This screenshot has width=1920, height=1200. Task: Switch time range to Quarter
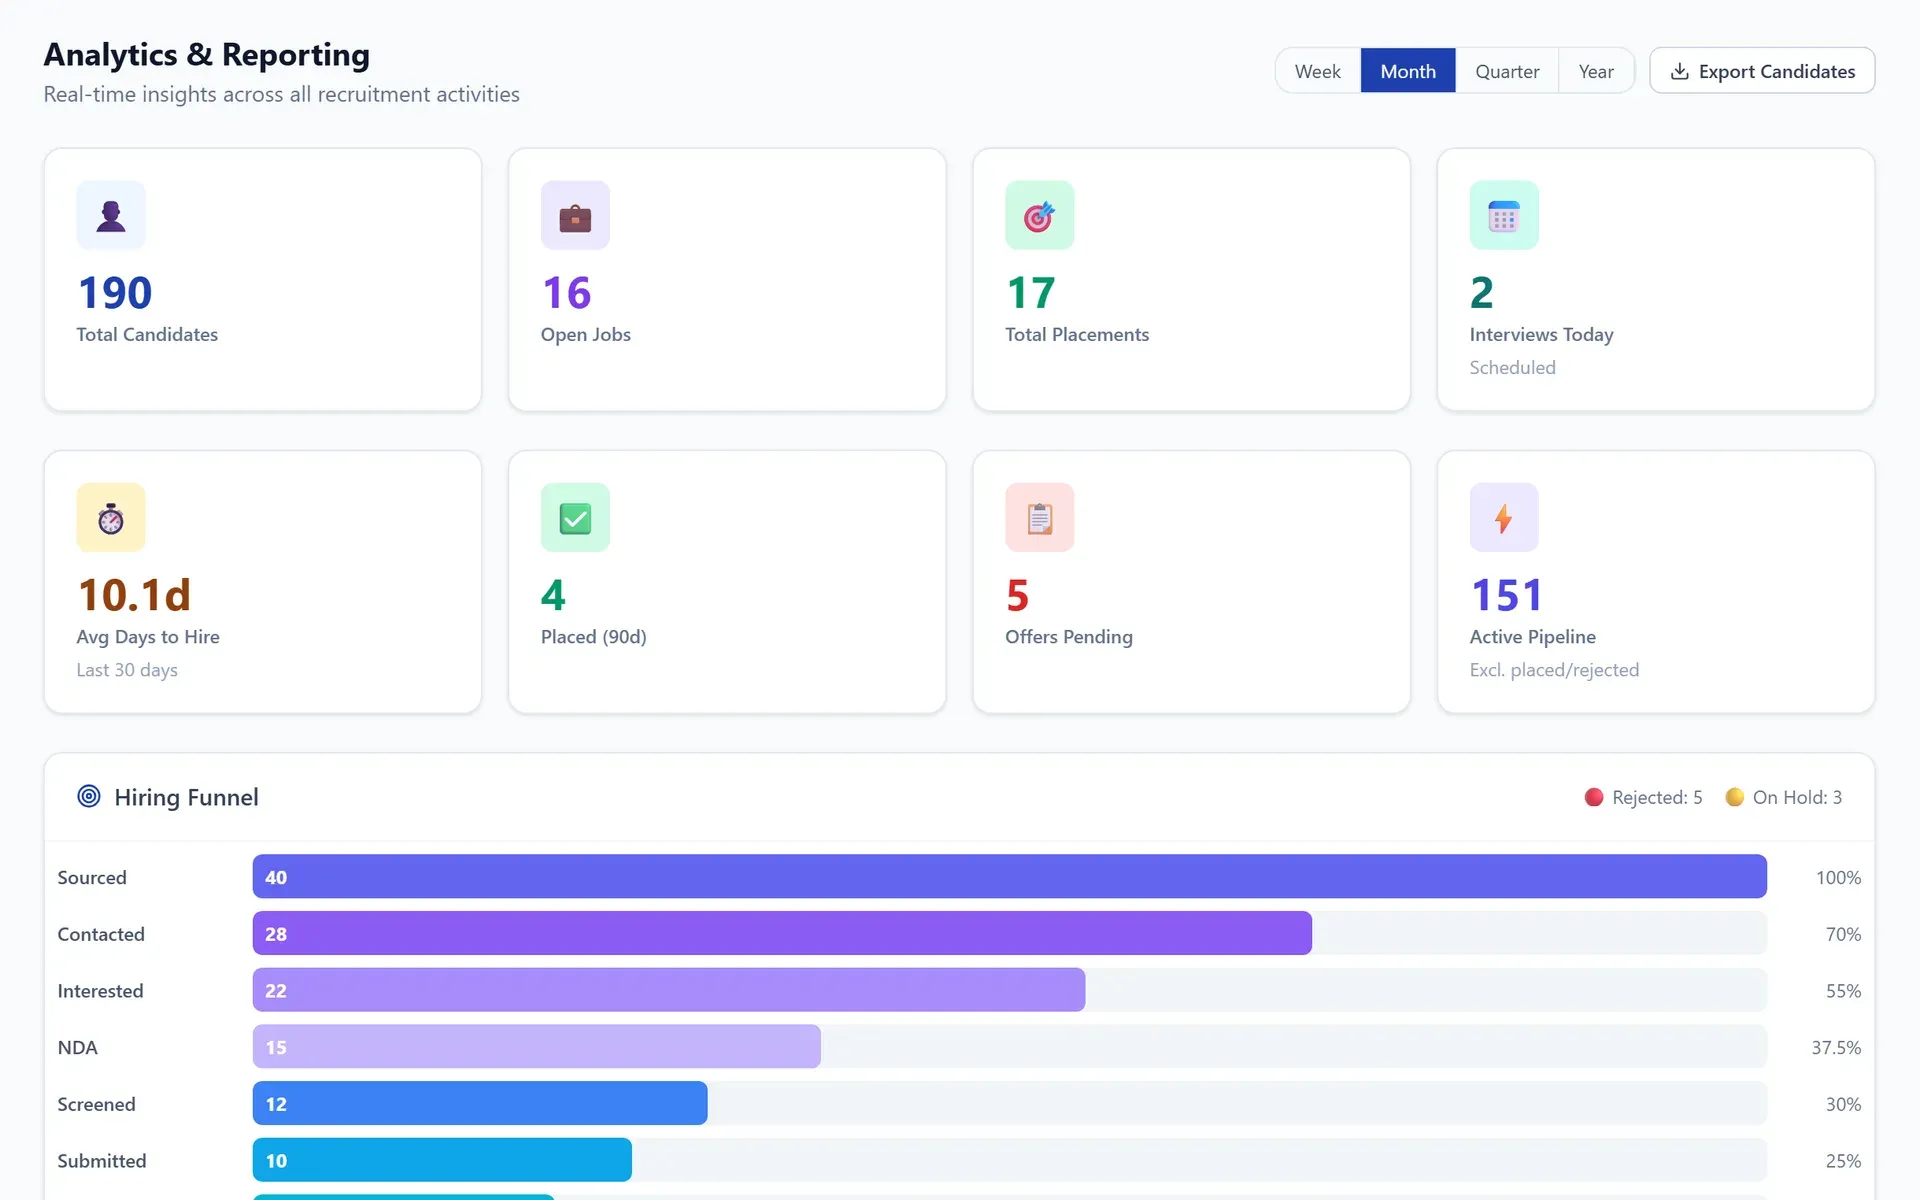pyautogui.click(x=1506, y=71)
